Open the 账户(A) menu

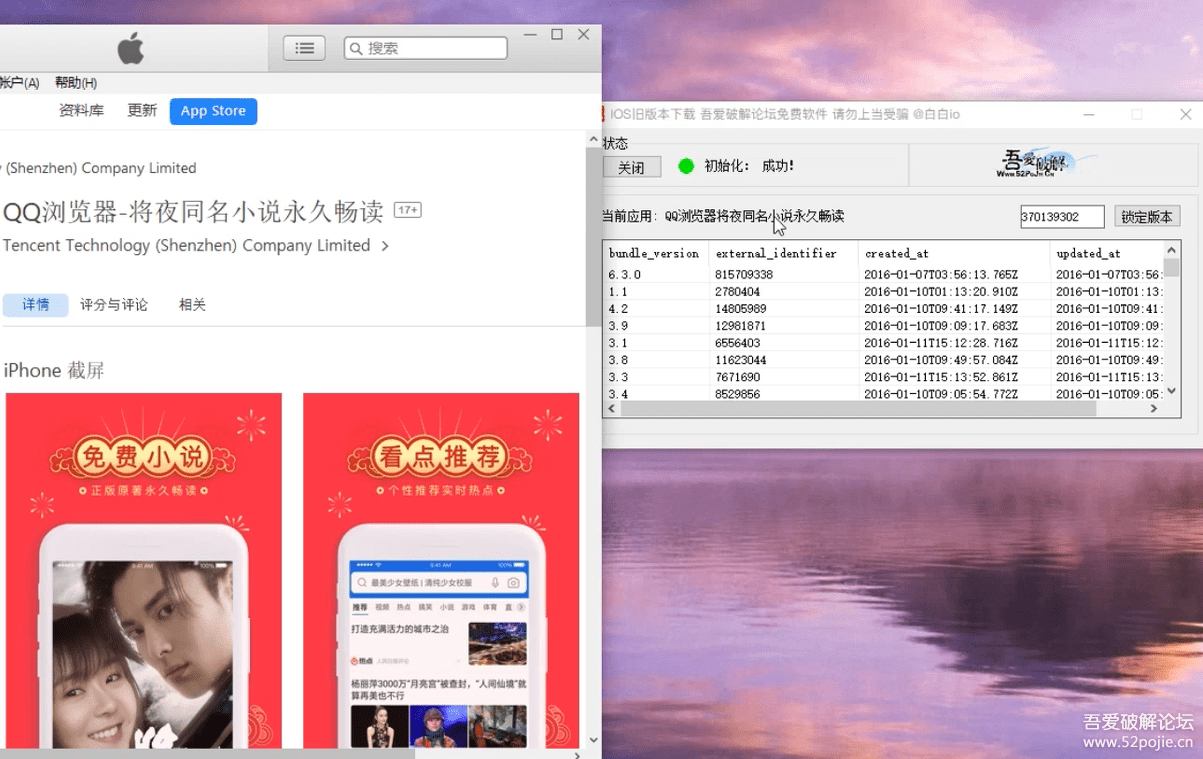[19, 83]
